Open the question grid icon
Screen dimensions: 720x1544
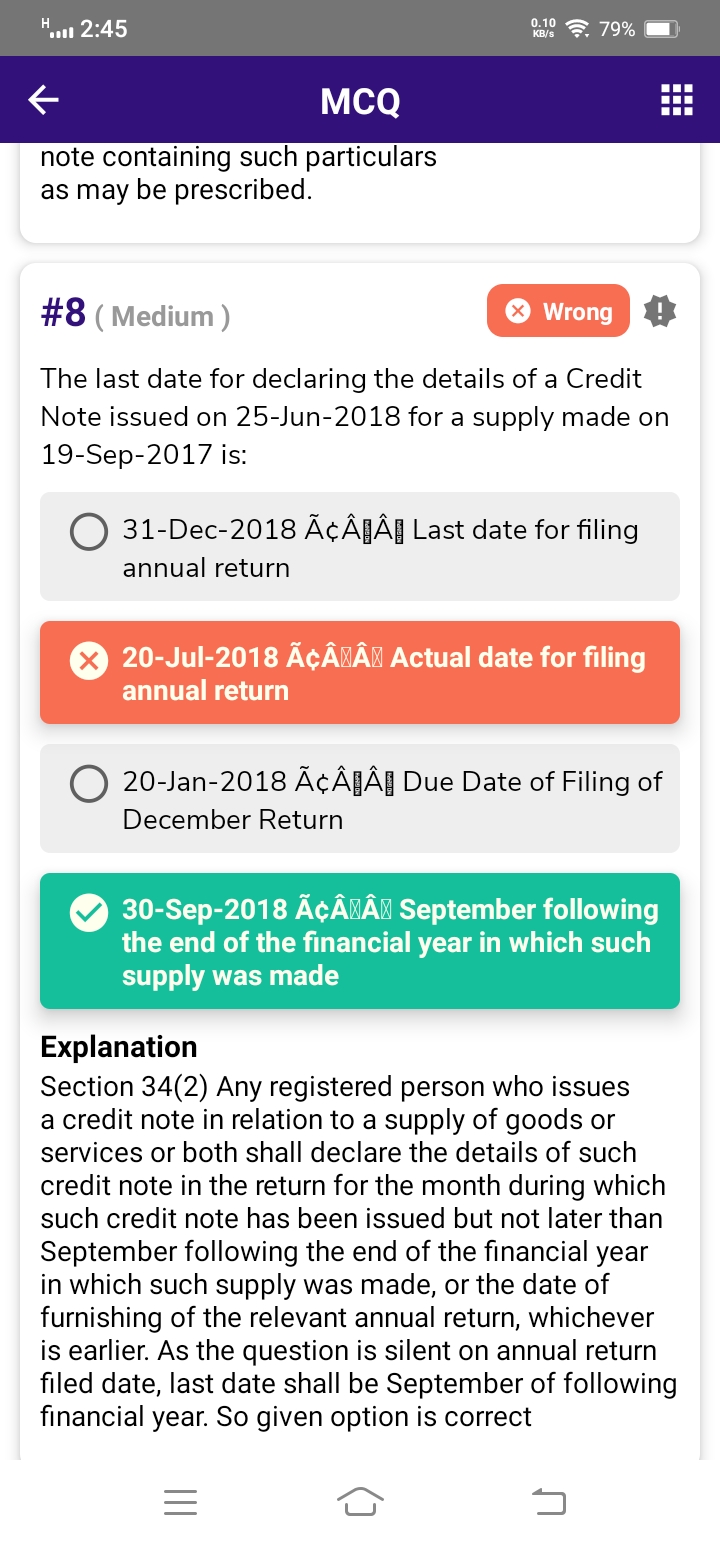click(x=677, y=100)
